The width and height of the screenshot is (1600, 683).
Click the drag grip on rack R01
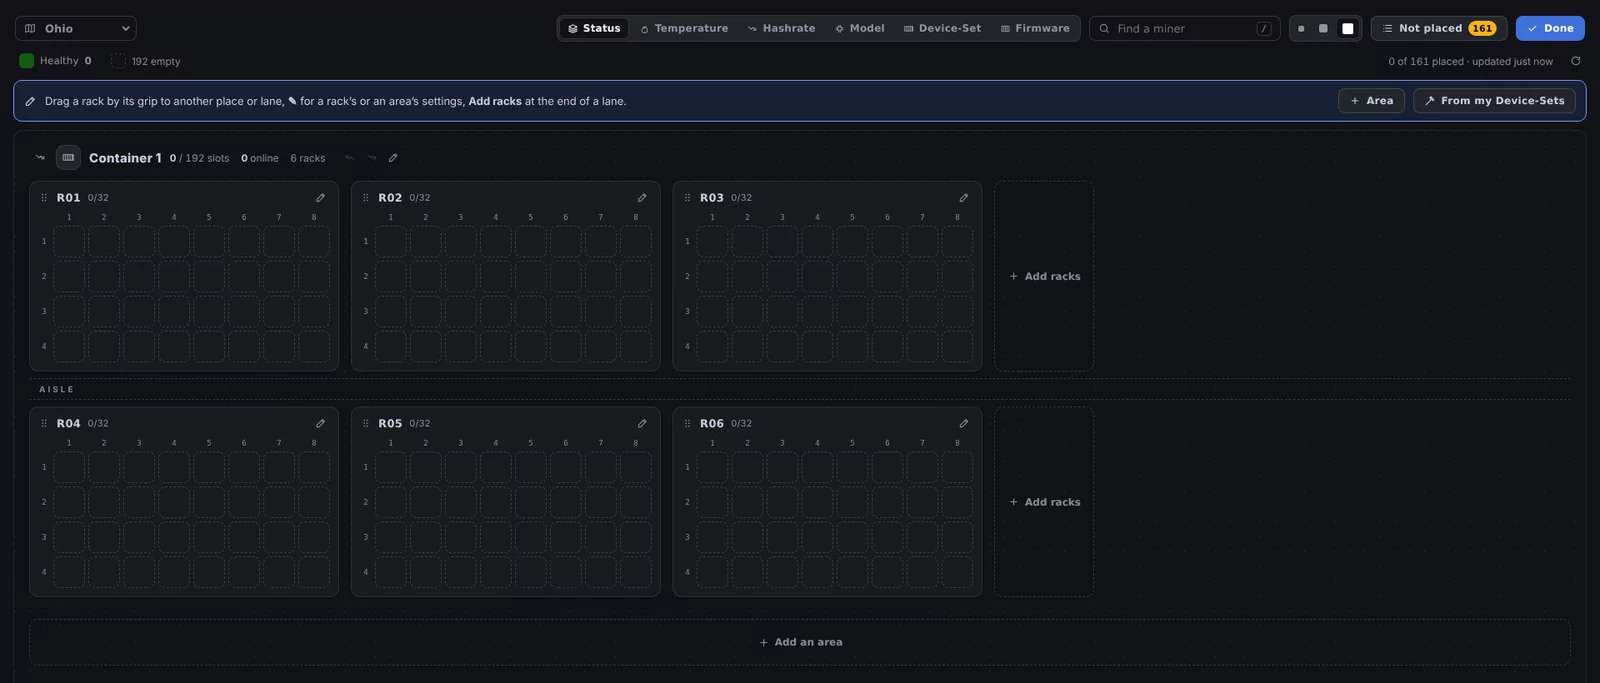pyautogui.click(x=44, y=198)
